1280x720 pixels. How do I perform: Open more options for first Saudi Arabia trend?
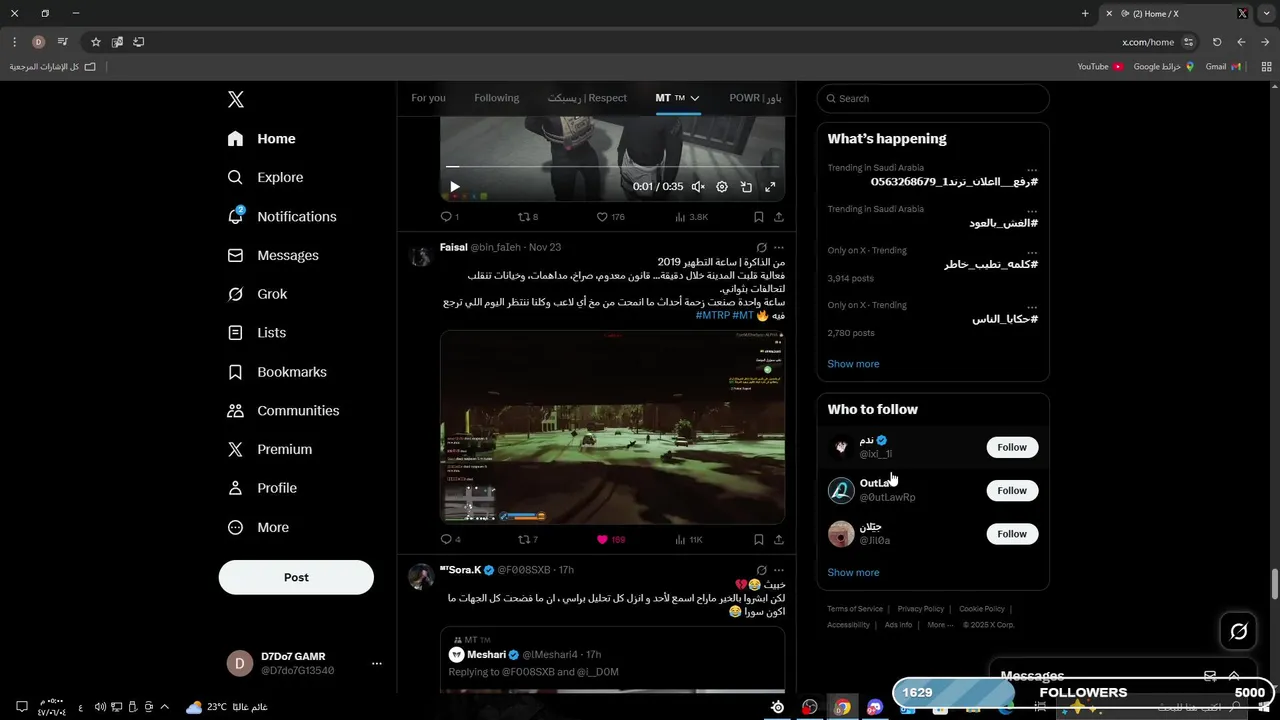(x=1032, y=169)
